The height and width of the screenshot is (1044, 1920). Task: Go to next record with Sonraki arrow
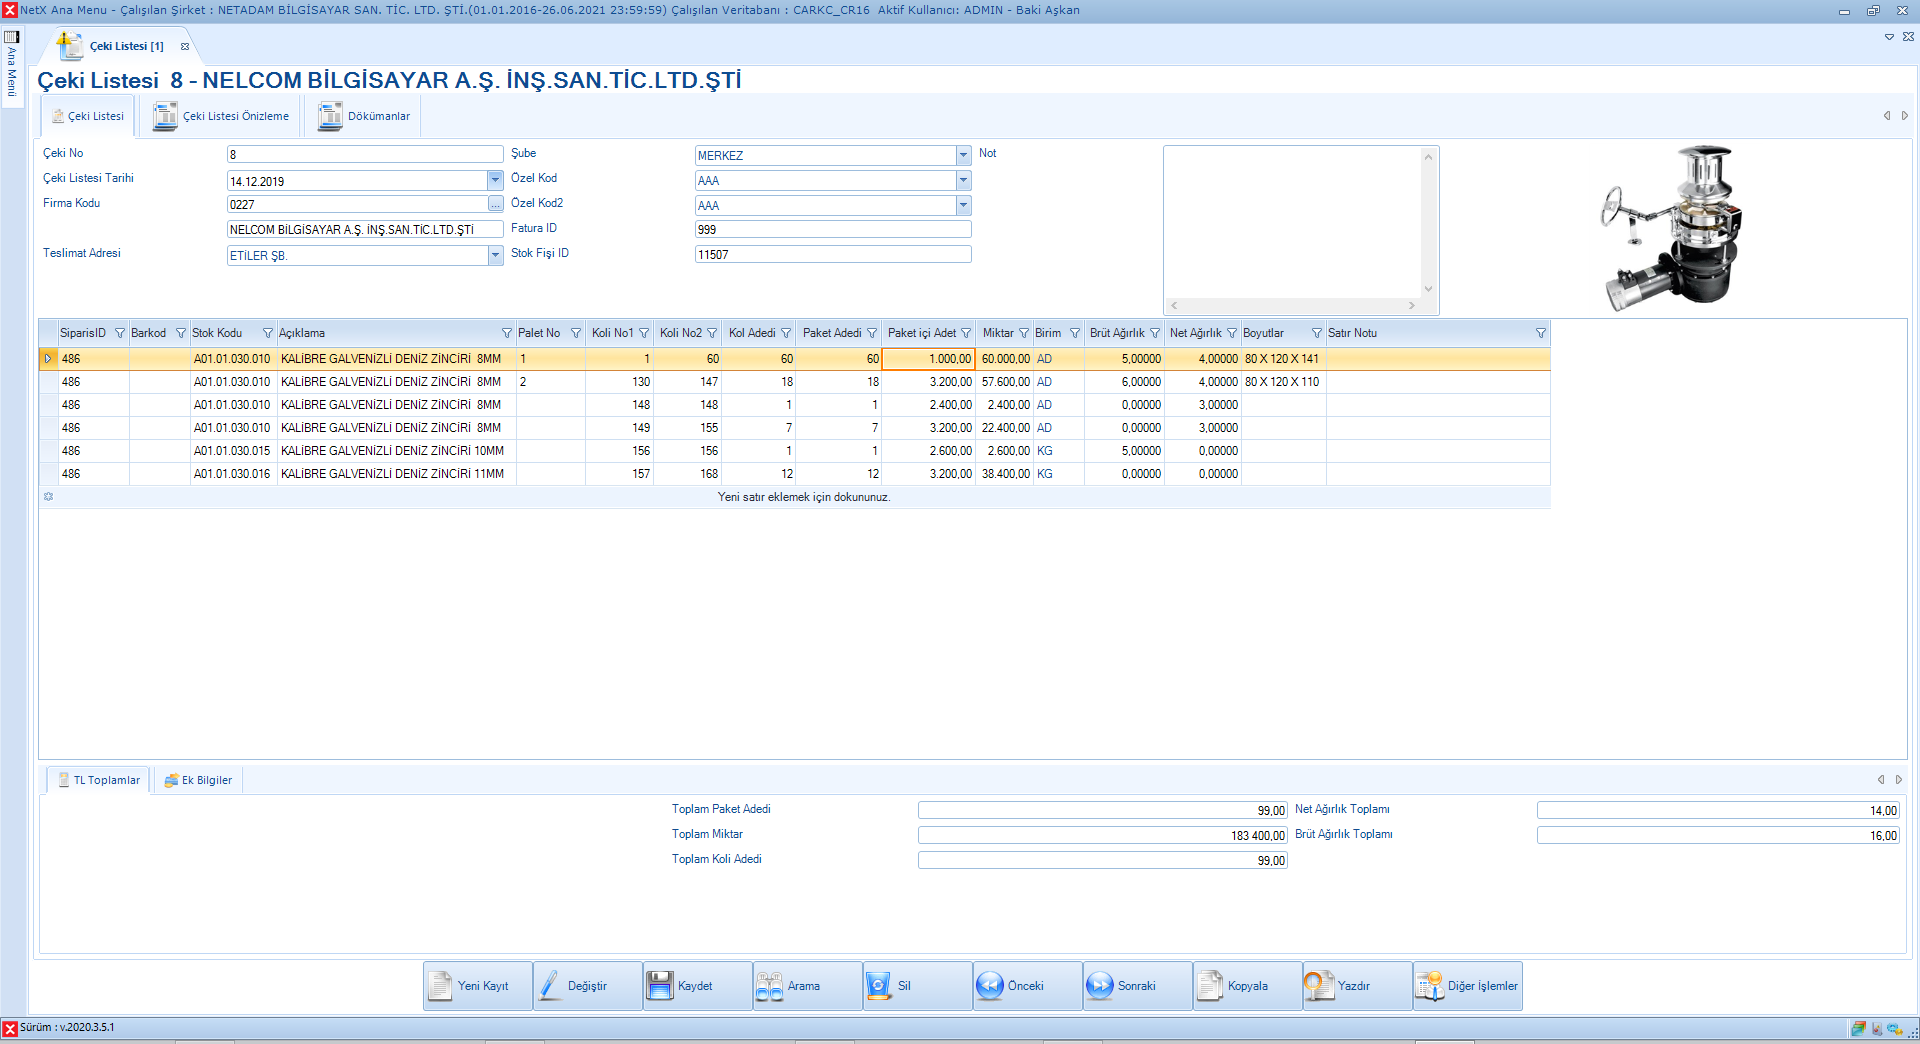[1100, 986]
